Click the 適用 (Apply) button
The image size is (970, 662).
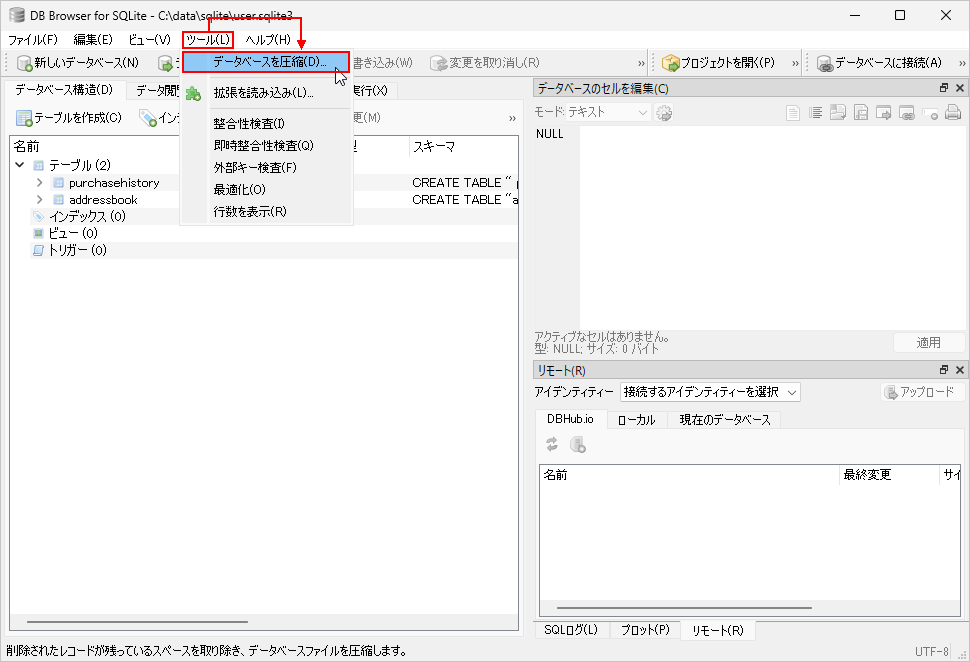pos(928,342)
